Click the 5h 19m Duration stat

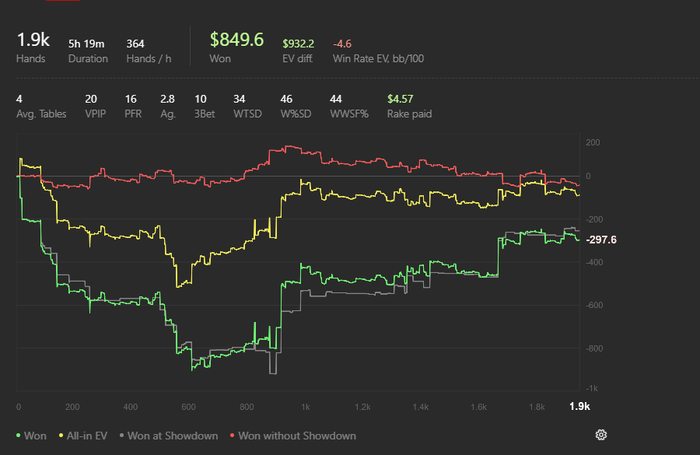(x=87, y=43)
